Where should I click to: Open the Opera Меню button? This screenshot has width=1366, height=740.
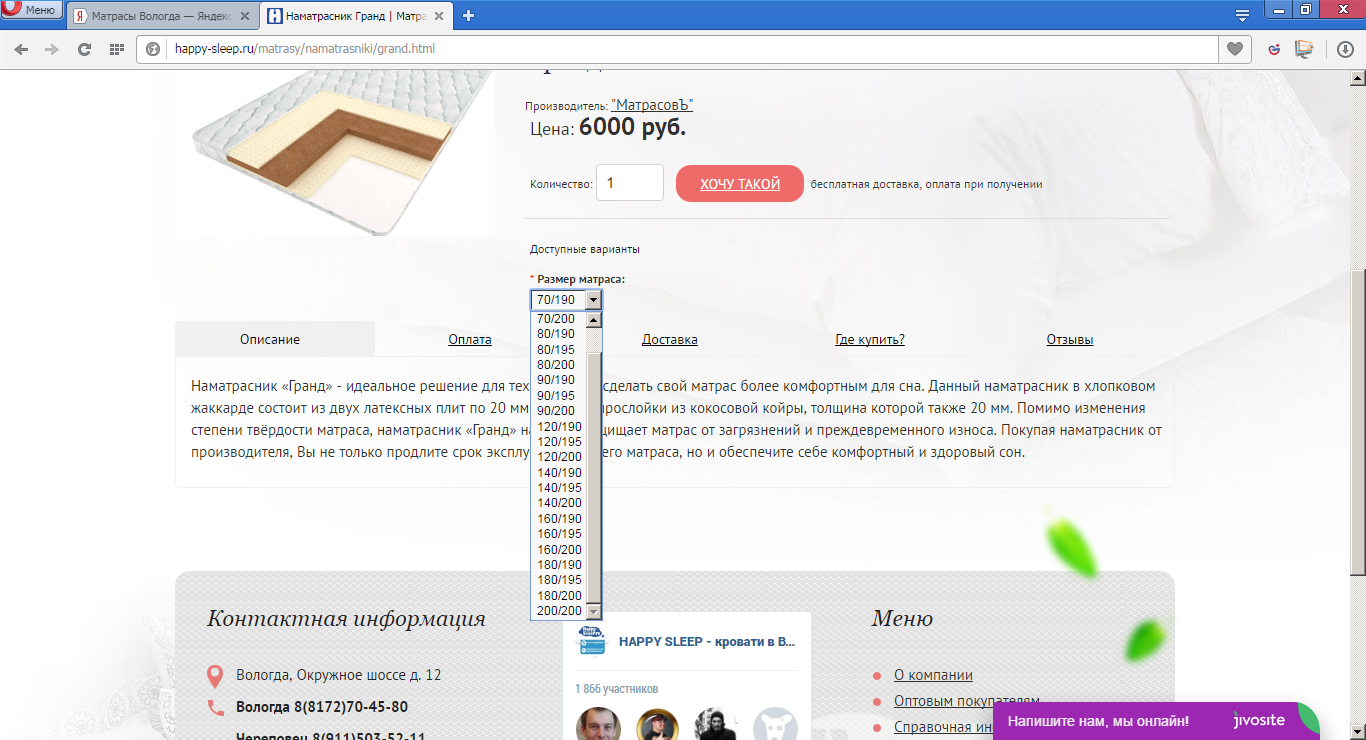(32, 10)
